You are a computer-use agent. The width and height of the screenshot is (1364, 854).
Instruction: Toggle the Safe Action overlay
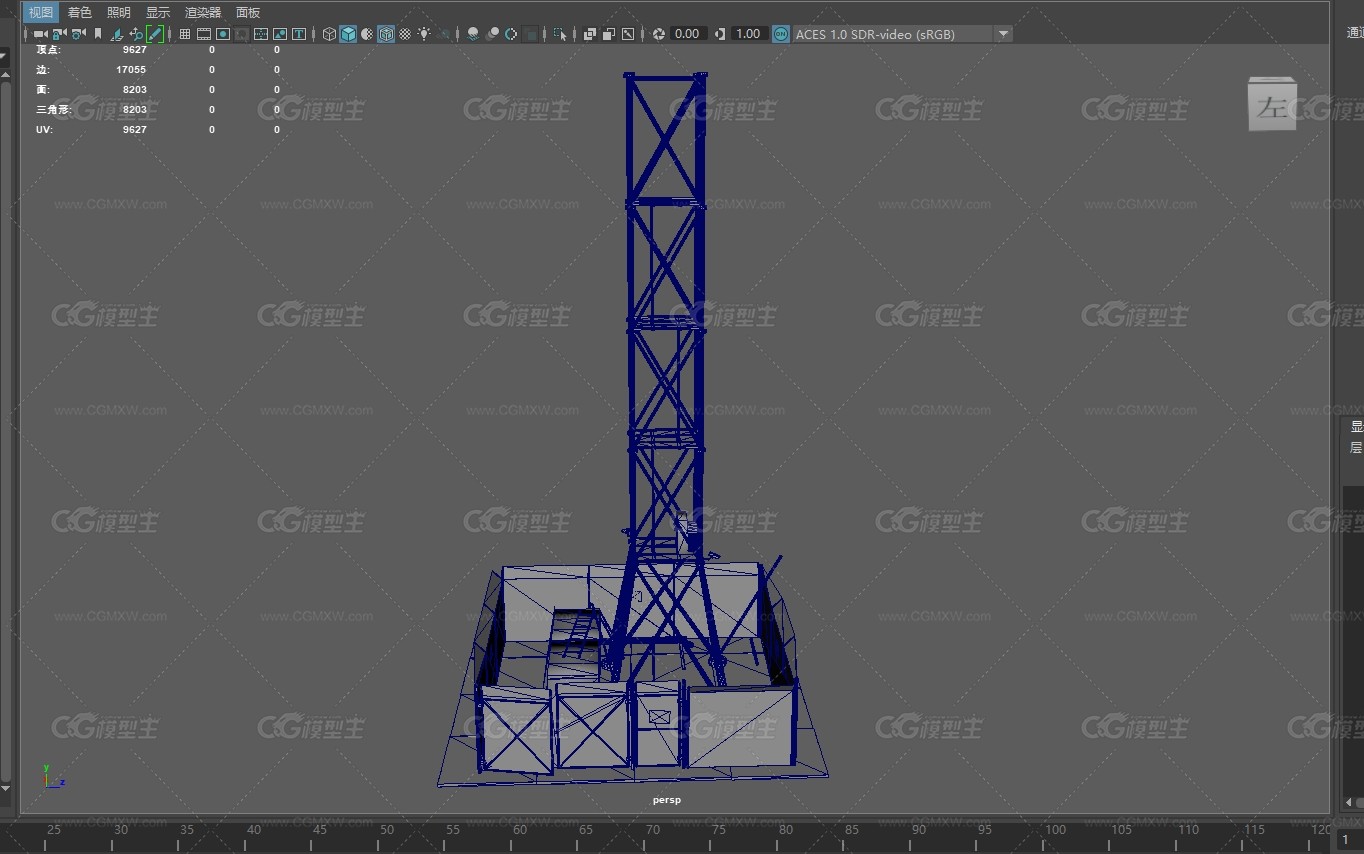click(x=280, y=34)
